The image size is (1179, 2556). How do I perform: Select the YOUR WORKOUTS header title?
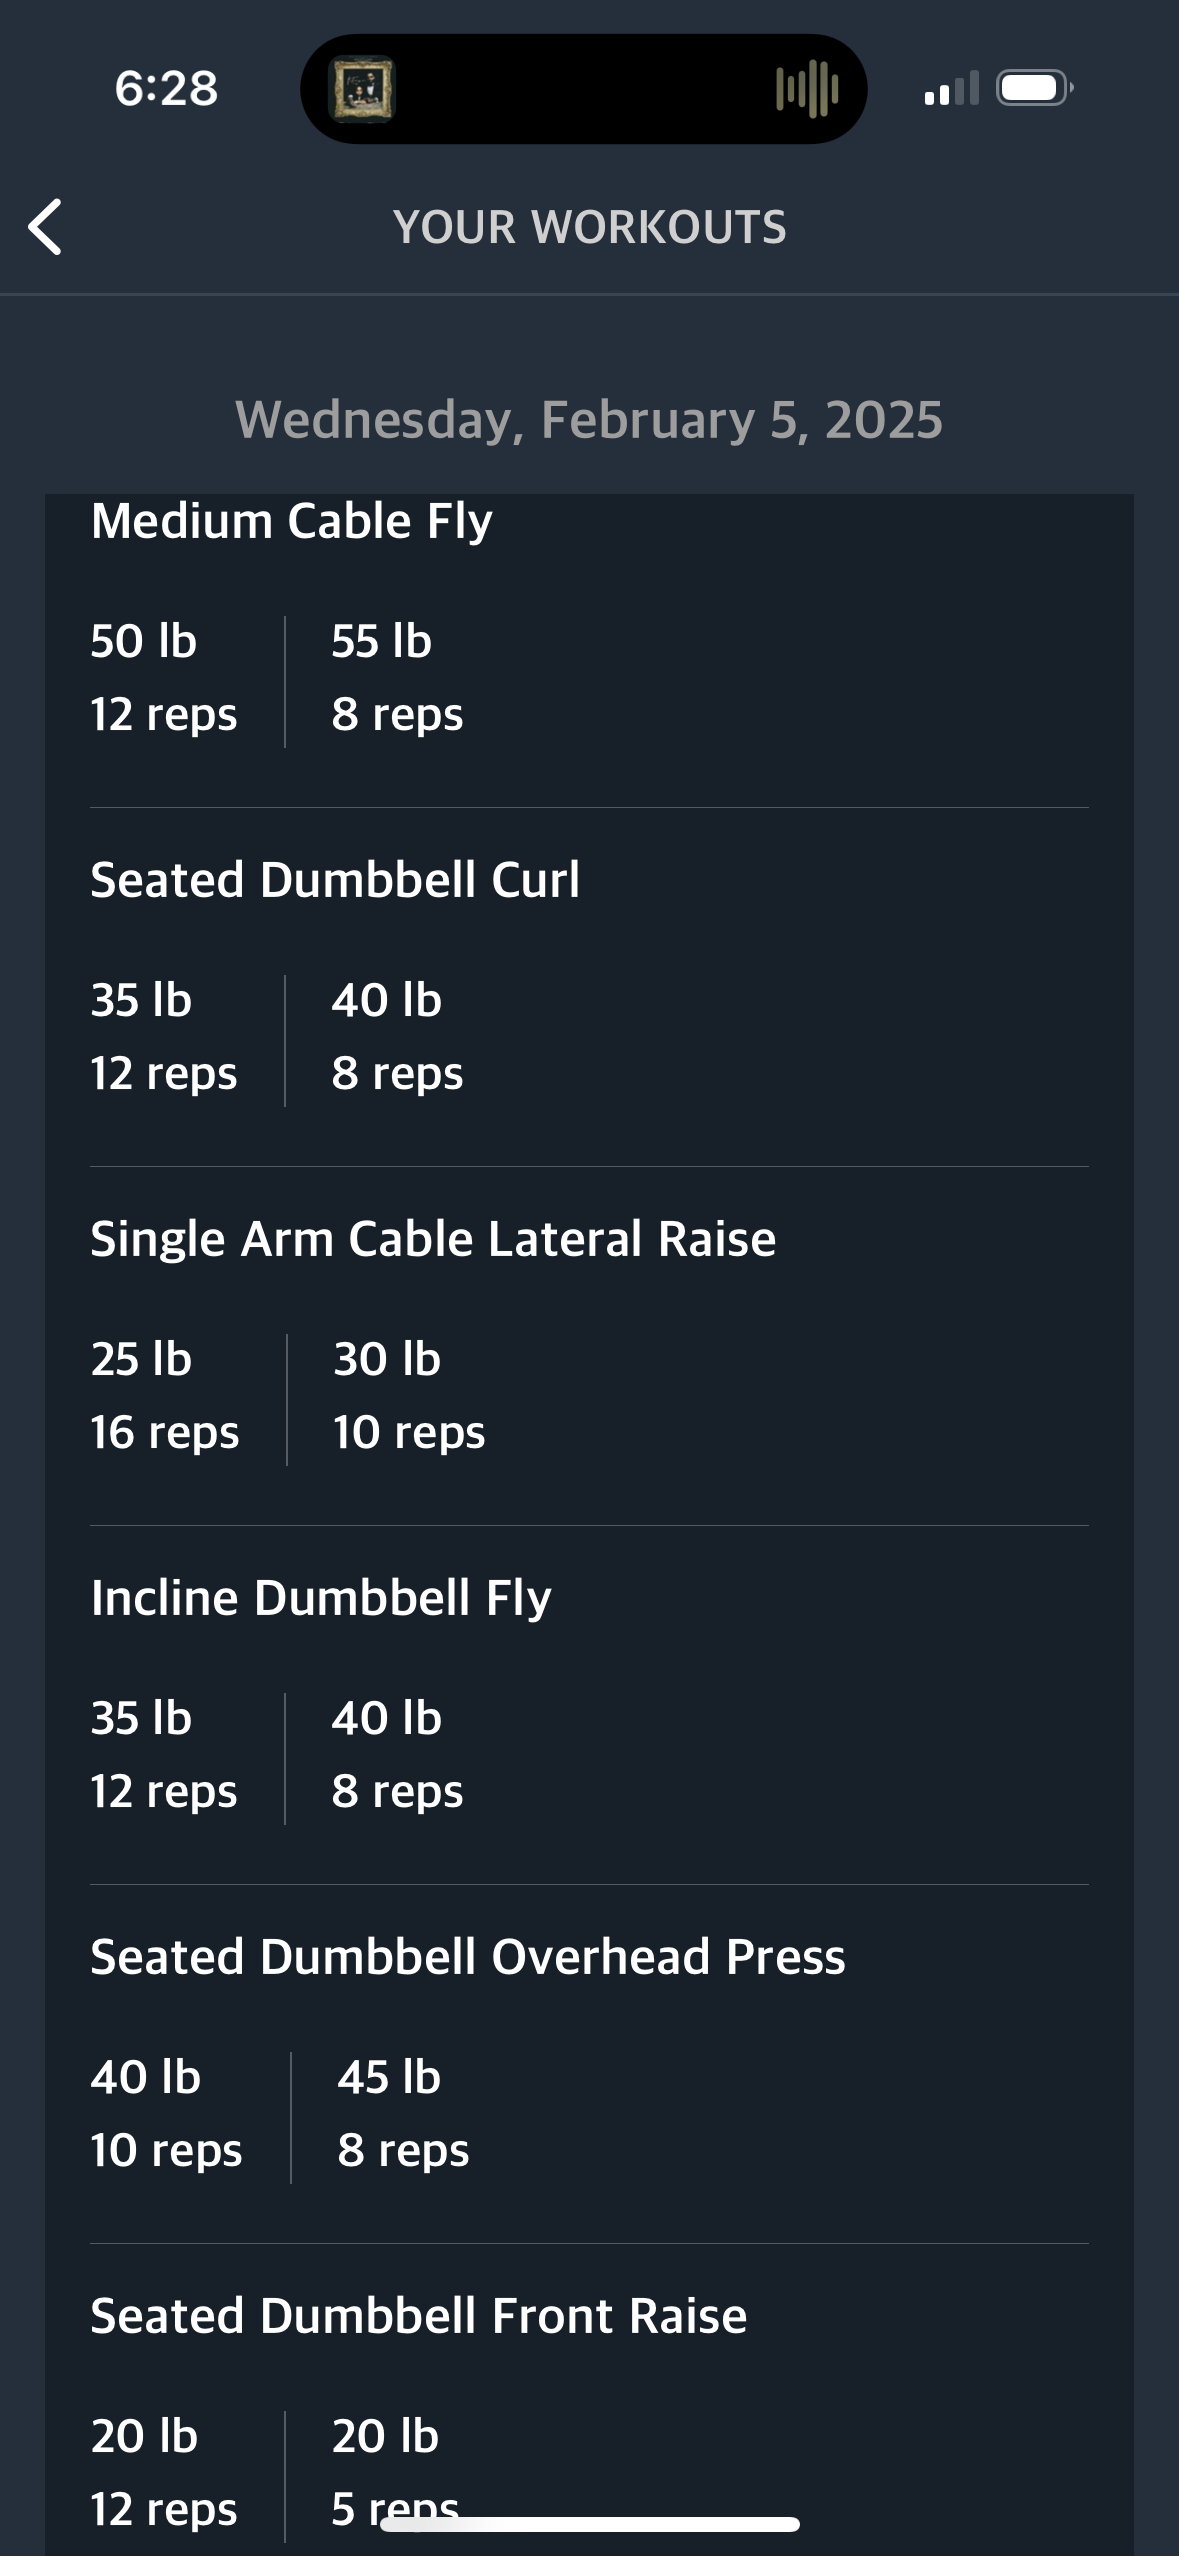[590, 227]
